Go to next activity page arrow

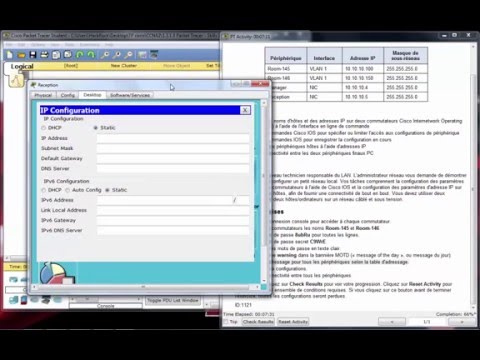462,322
